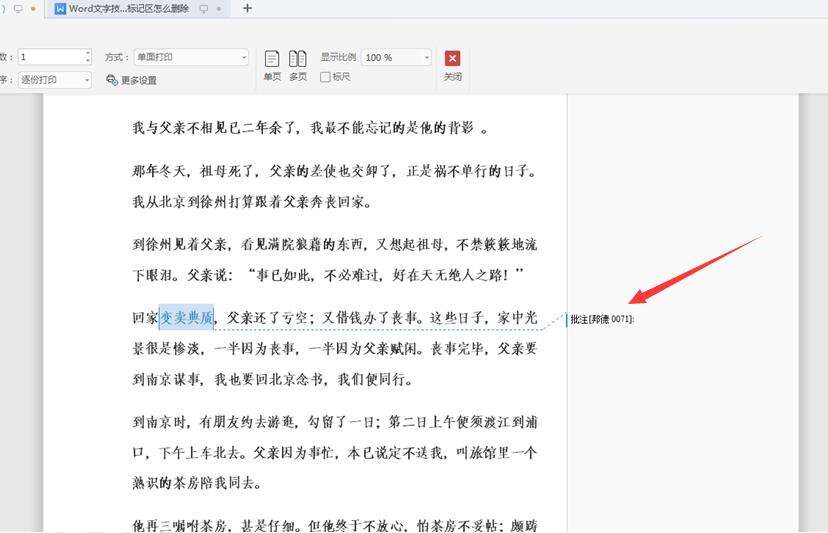
Task: Click the comment 批注[邦德 0071] in the margin
Action: (602, 319)
